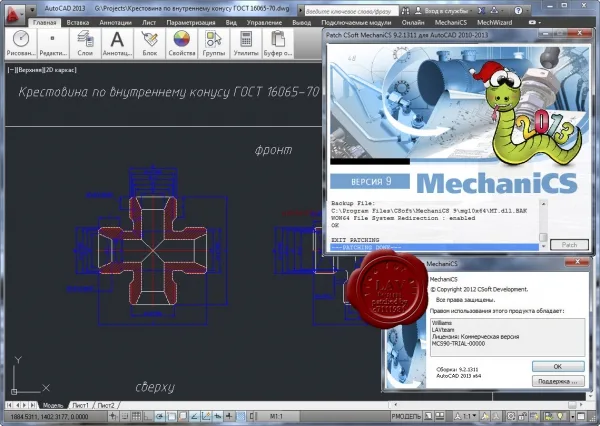Open the Утилиты calculator panel
This screenshot has height=426, width=600.
(x=246, y=43)
